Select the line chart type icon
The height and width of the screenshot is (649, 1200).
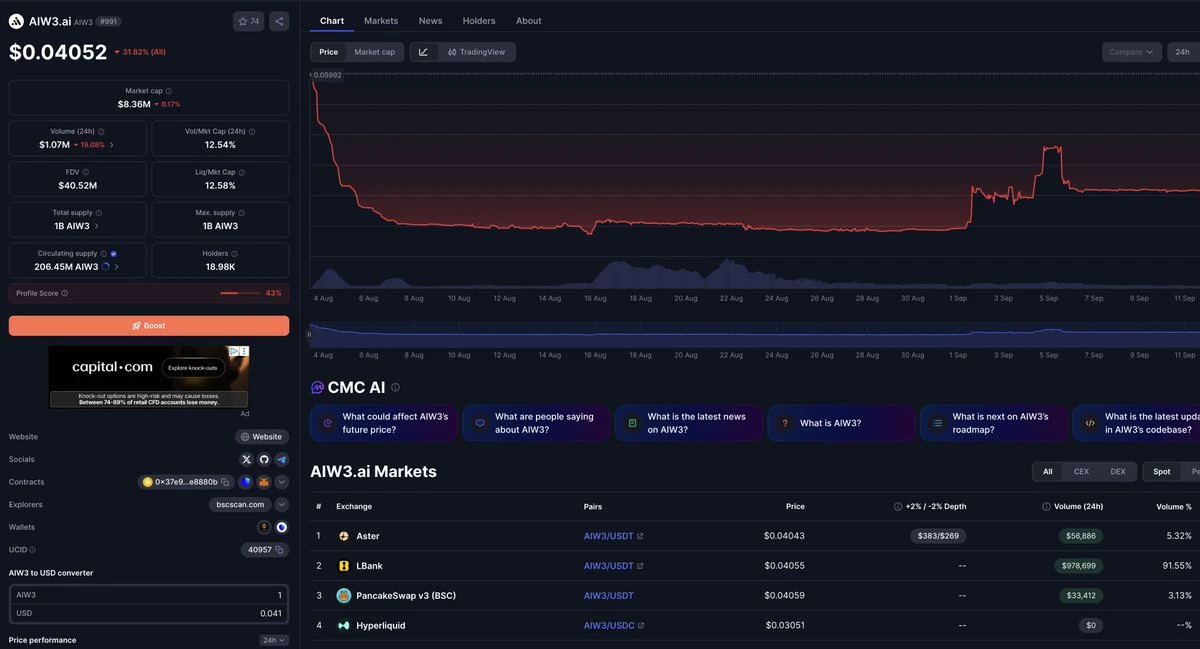(x=423, y=52)
